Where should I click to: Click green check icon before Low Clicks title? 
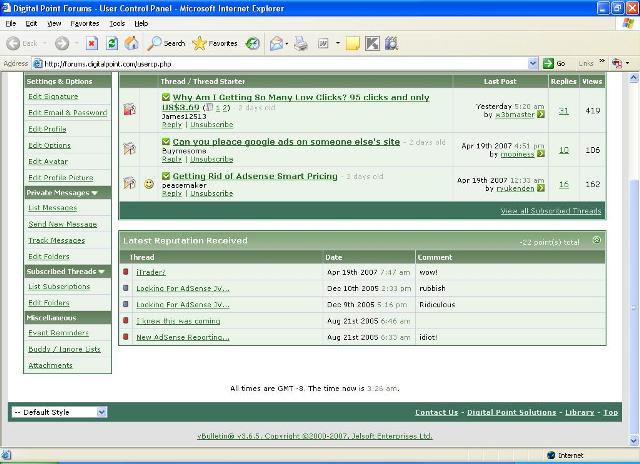coord(166,97)
